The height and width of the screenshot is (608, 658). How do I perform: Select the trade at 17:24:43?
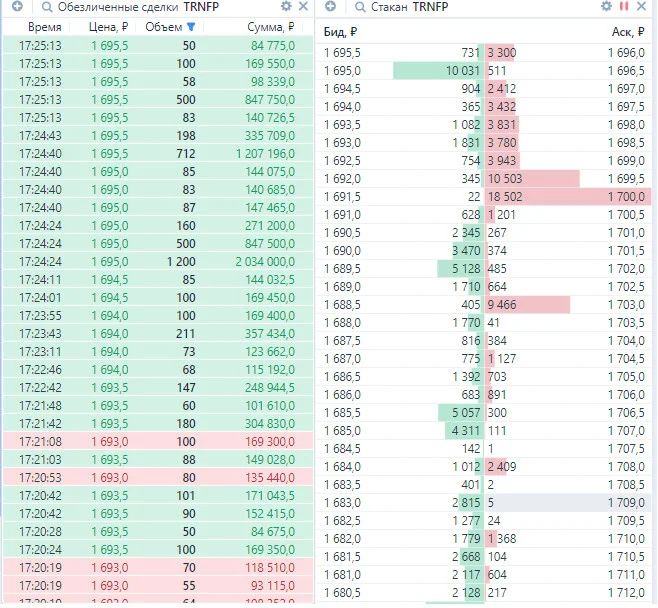[x=158, y=136]
